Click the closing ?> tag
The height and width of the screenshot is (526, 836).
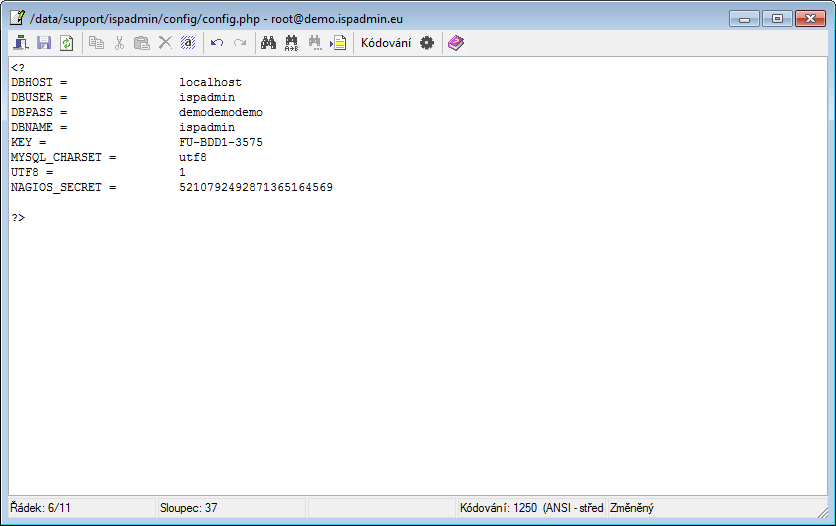coord(18,217)
